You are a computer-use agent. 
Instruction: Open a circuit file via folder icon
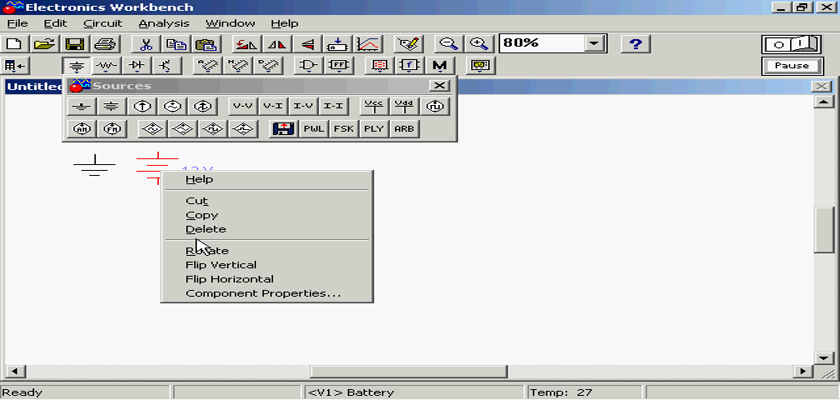coord(44,43)
